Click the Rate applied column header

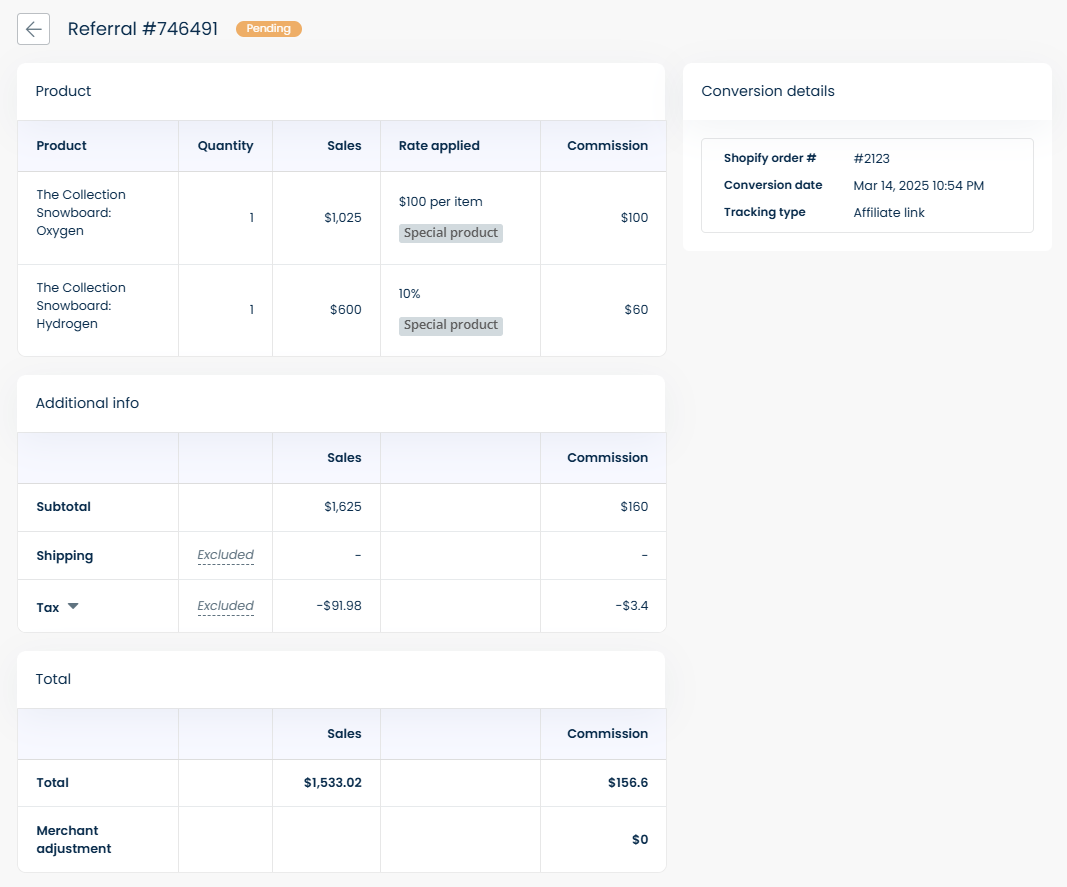[x=439, y=146]
